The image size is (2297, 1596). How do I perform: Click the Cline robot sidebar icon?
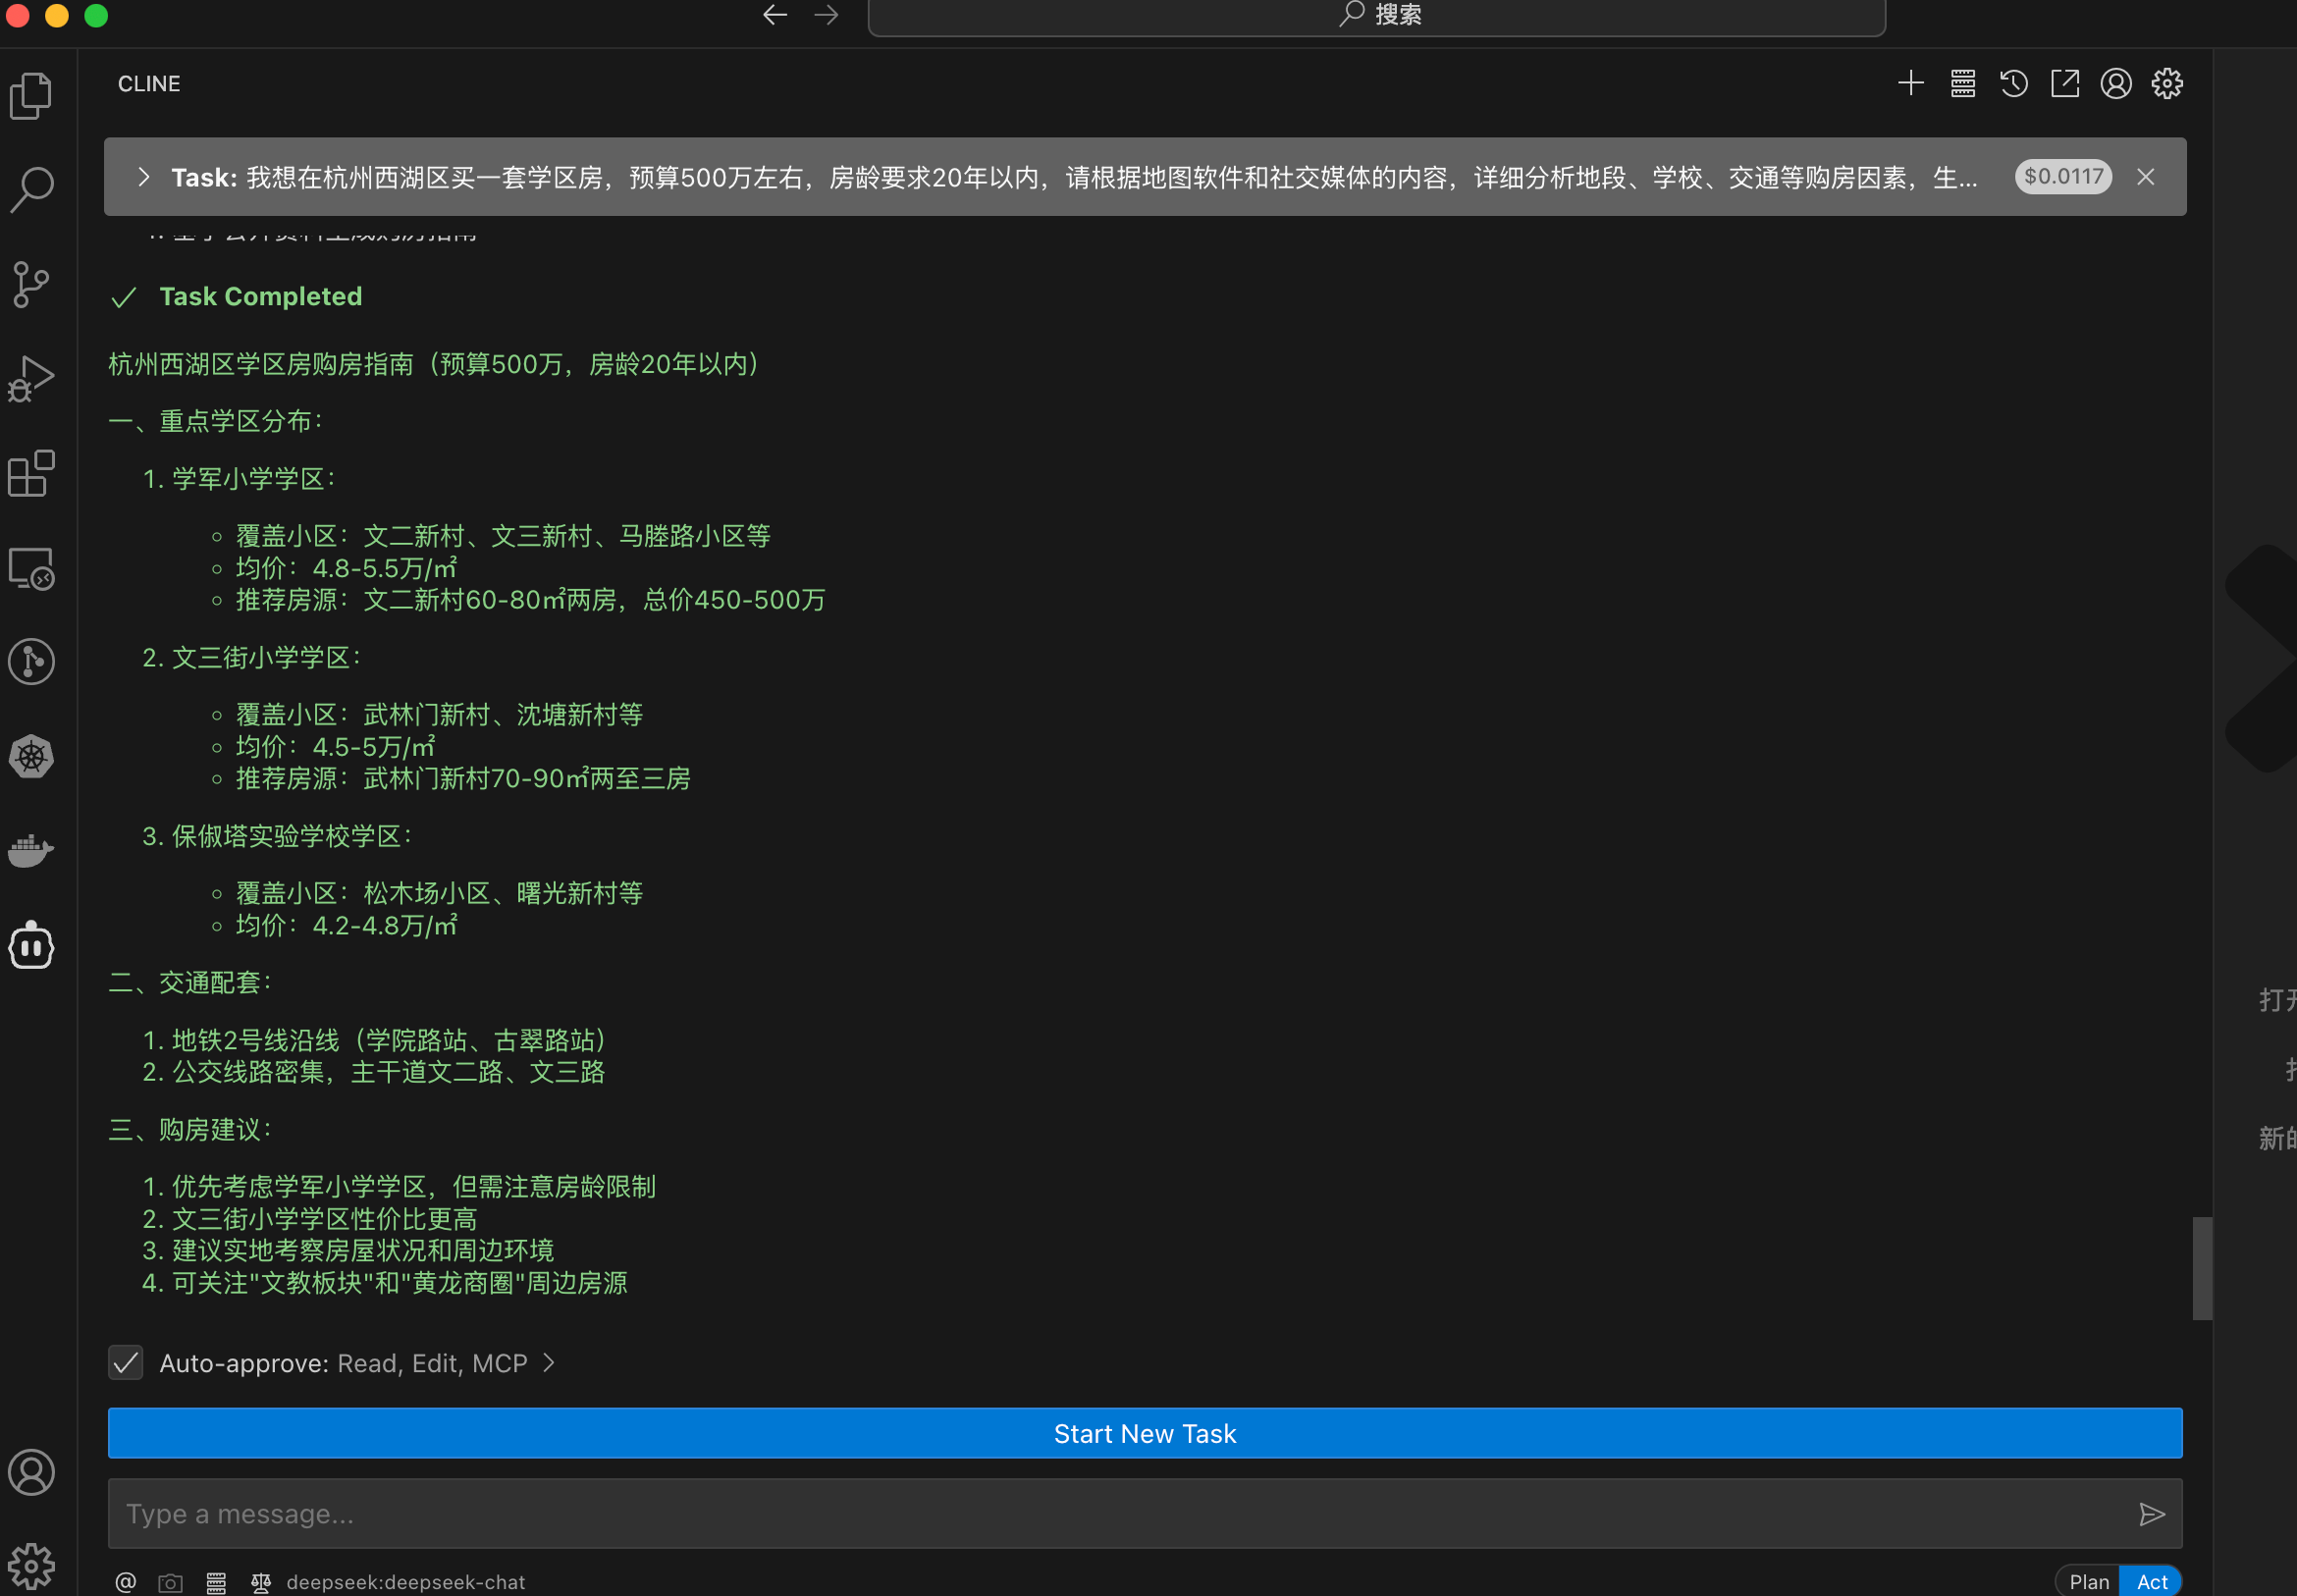(31, 946)
